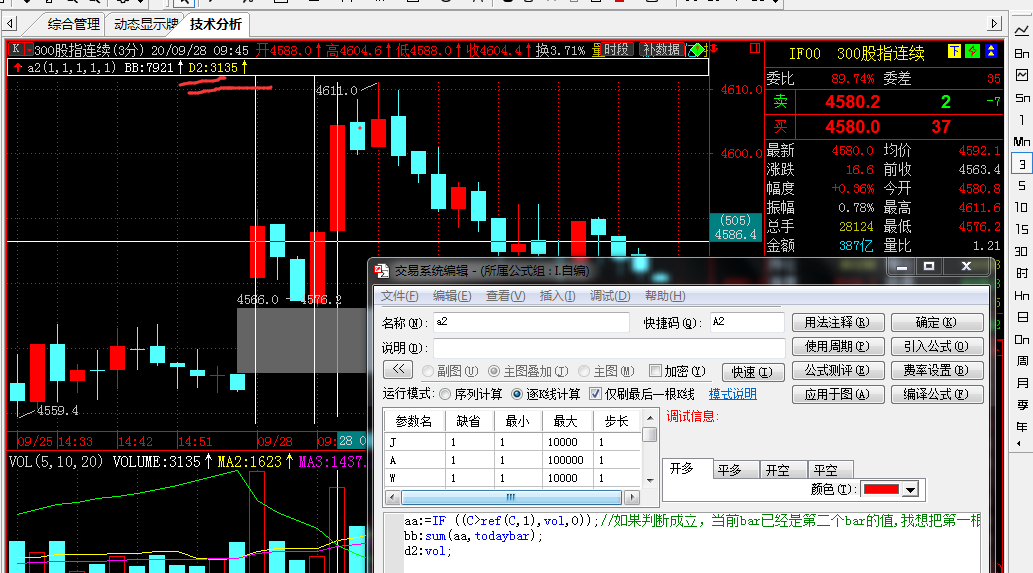Select the 3-minute period in sidebar
Viewport: 1033px width, 573px height.
[x=1022, y=164]
